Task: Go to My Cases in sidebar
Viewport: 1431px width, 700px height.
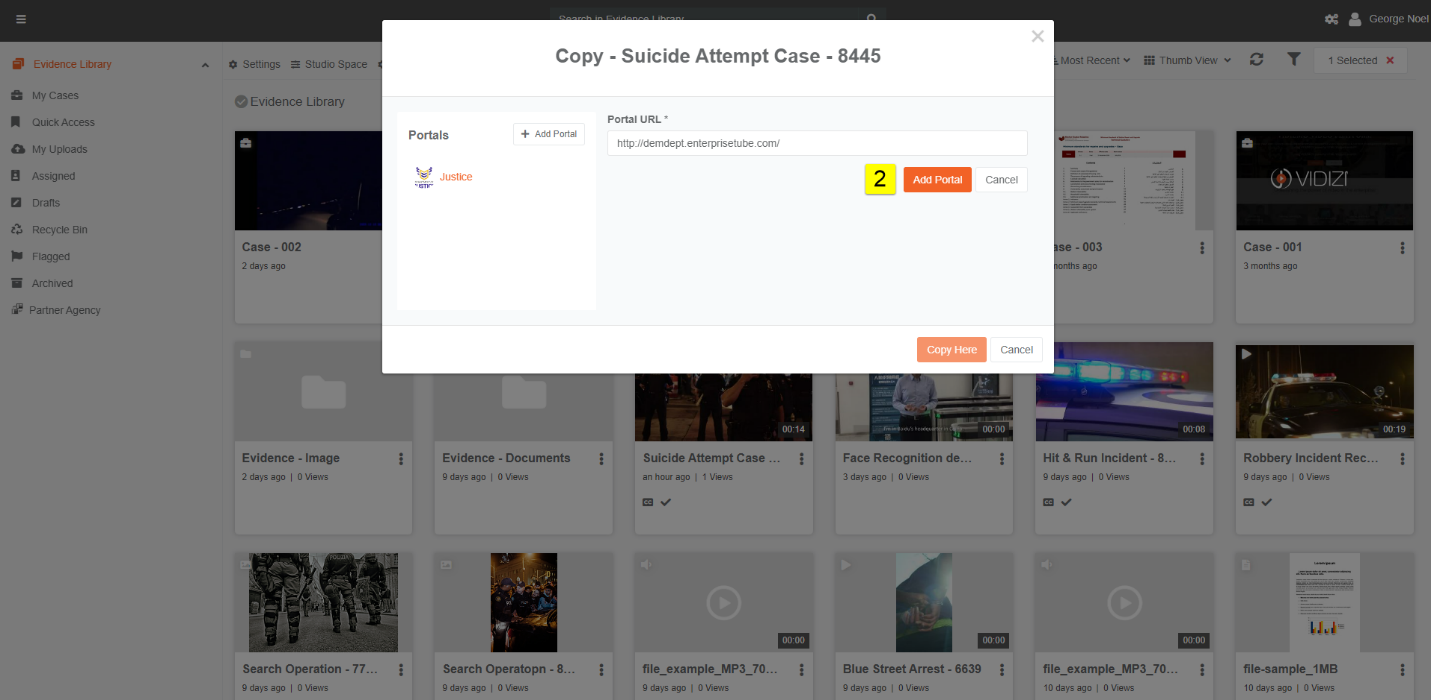Action: coord(55,96)
